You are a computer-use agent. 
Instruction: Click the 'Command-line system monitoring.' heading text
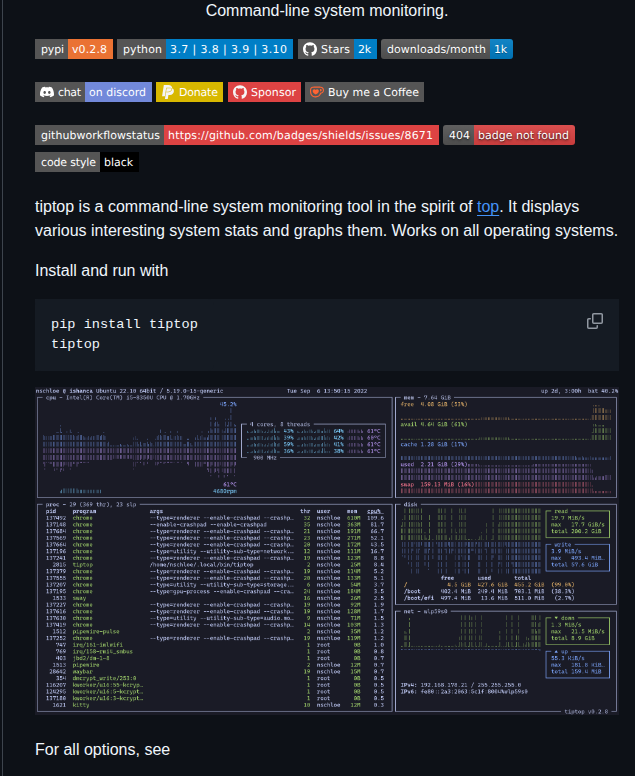(327, 10)
